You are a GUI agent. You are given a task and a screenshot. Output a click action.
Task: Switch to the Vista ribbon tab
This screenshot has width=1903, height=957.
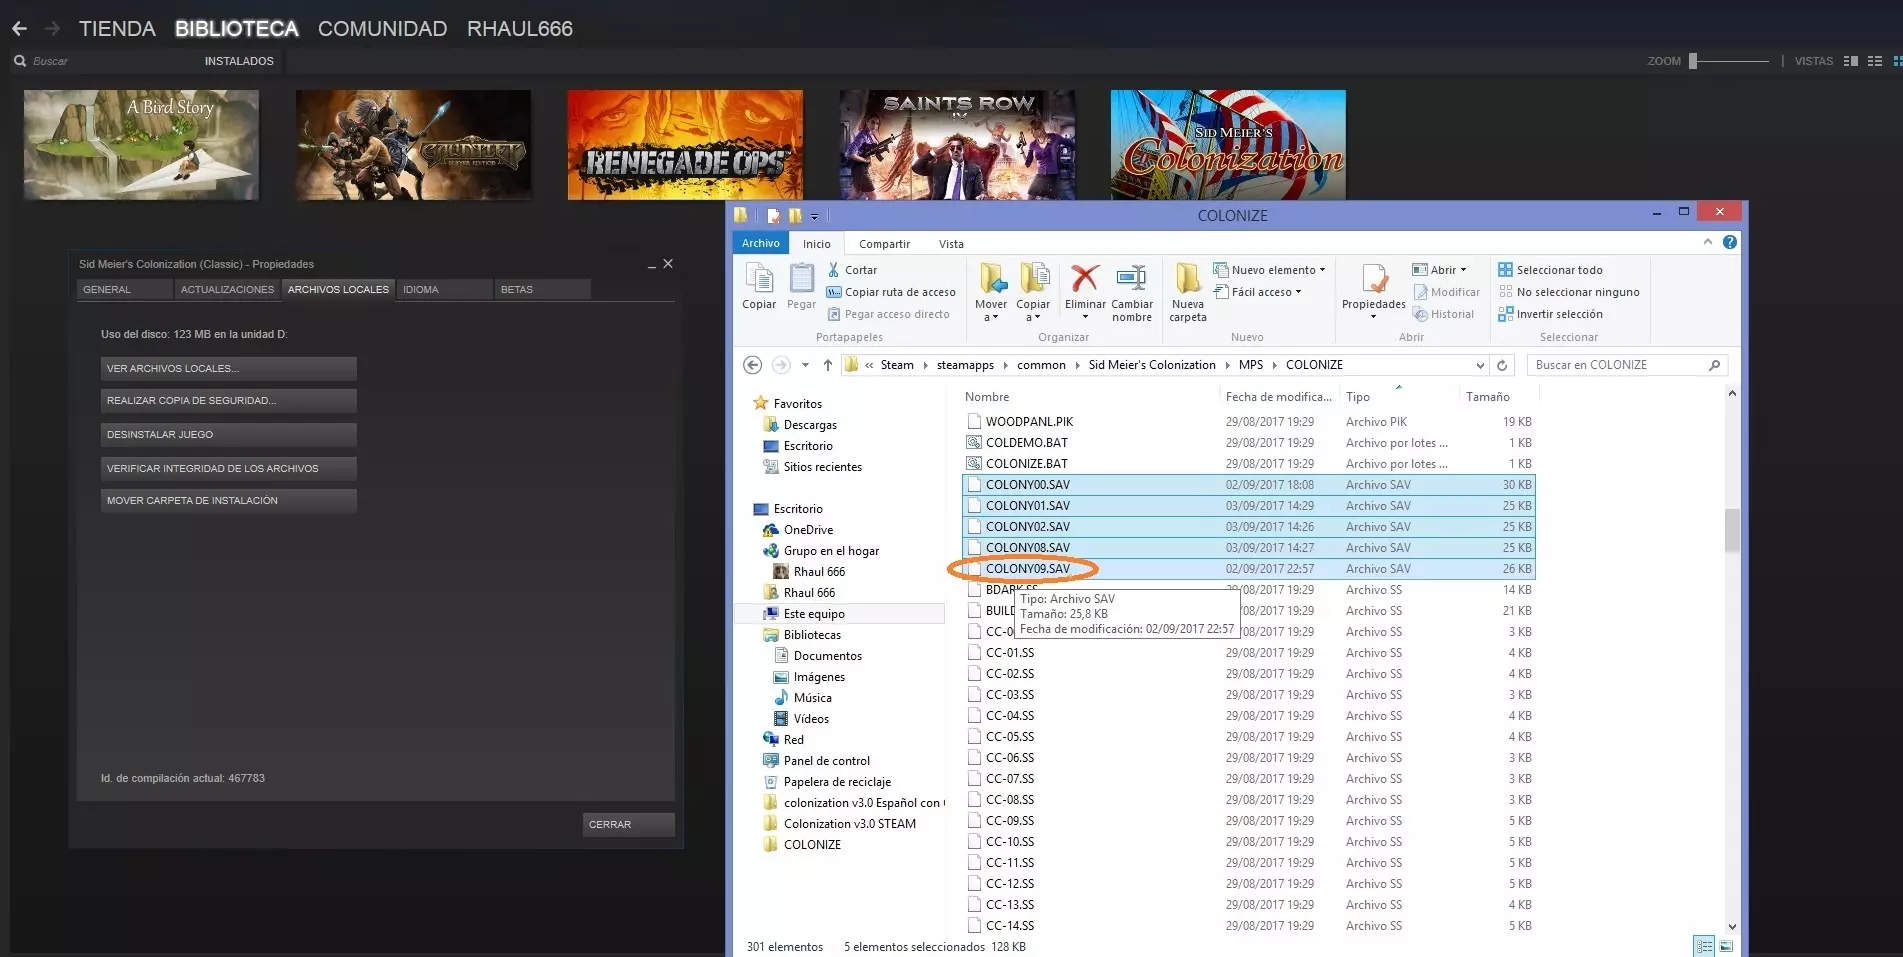coord(951,244)
